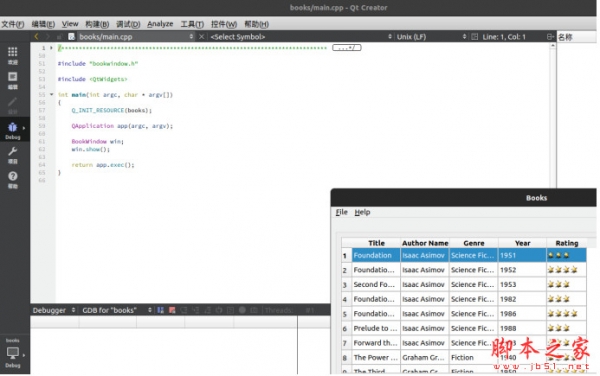Image resolution: width=600 pixels, height=376 pixels.
Task: Open the Unix (LF) line ending dropdown
Action: [431, 37]
